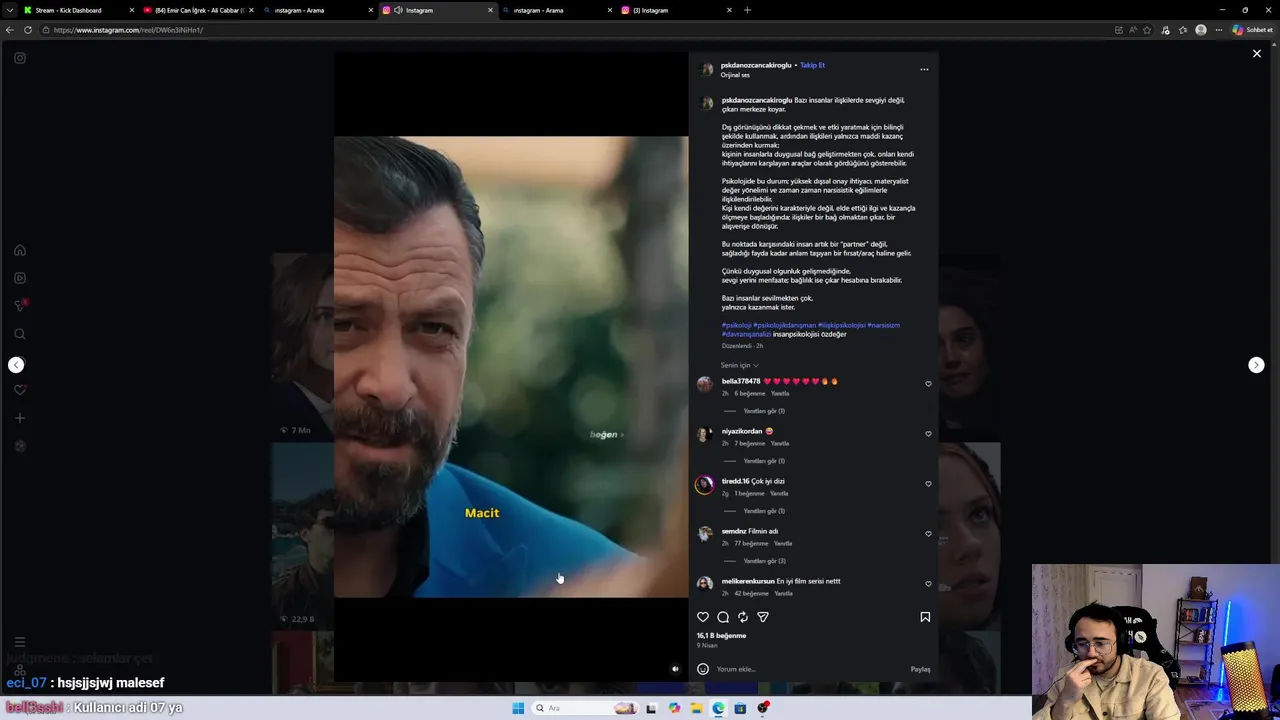The width and height of the screenshot is (1280, 720).
Task: Switch to the first 'instagram - Arama' tab
Action: click(318, 10)
